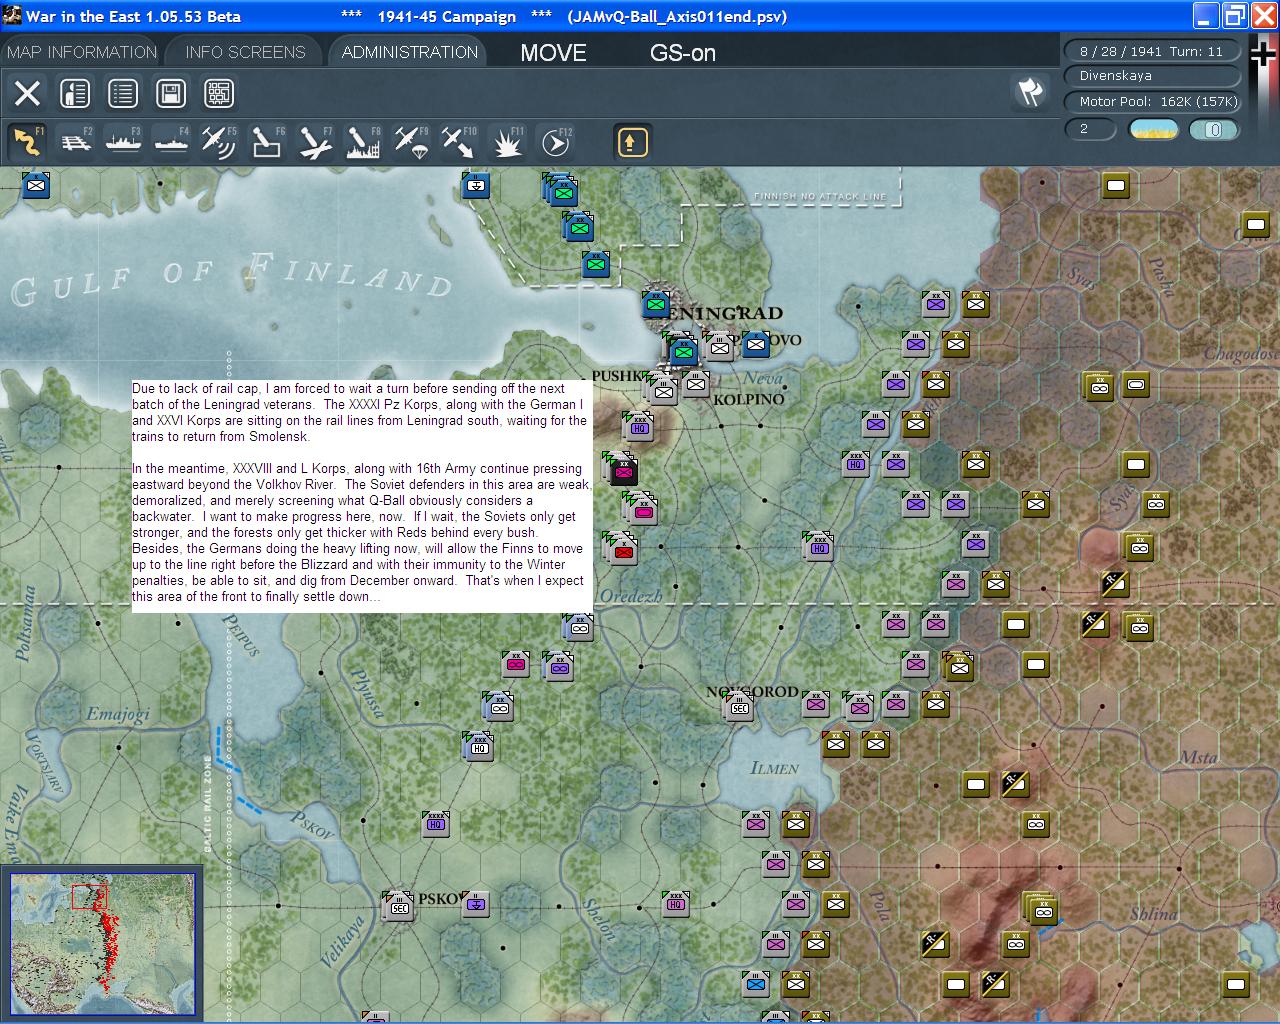Click the crossed white flags icon
Viewport: 1280px width, 1024px height.
tap(1029, 92)
